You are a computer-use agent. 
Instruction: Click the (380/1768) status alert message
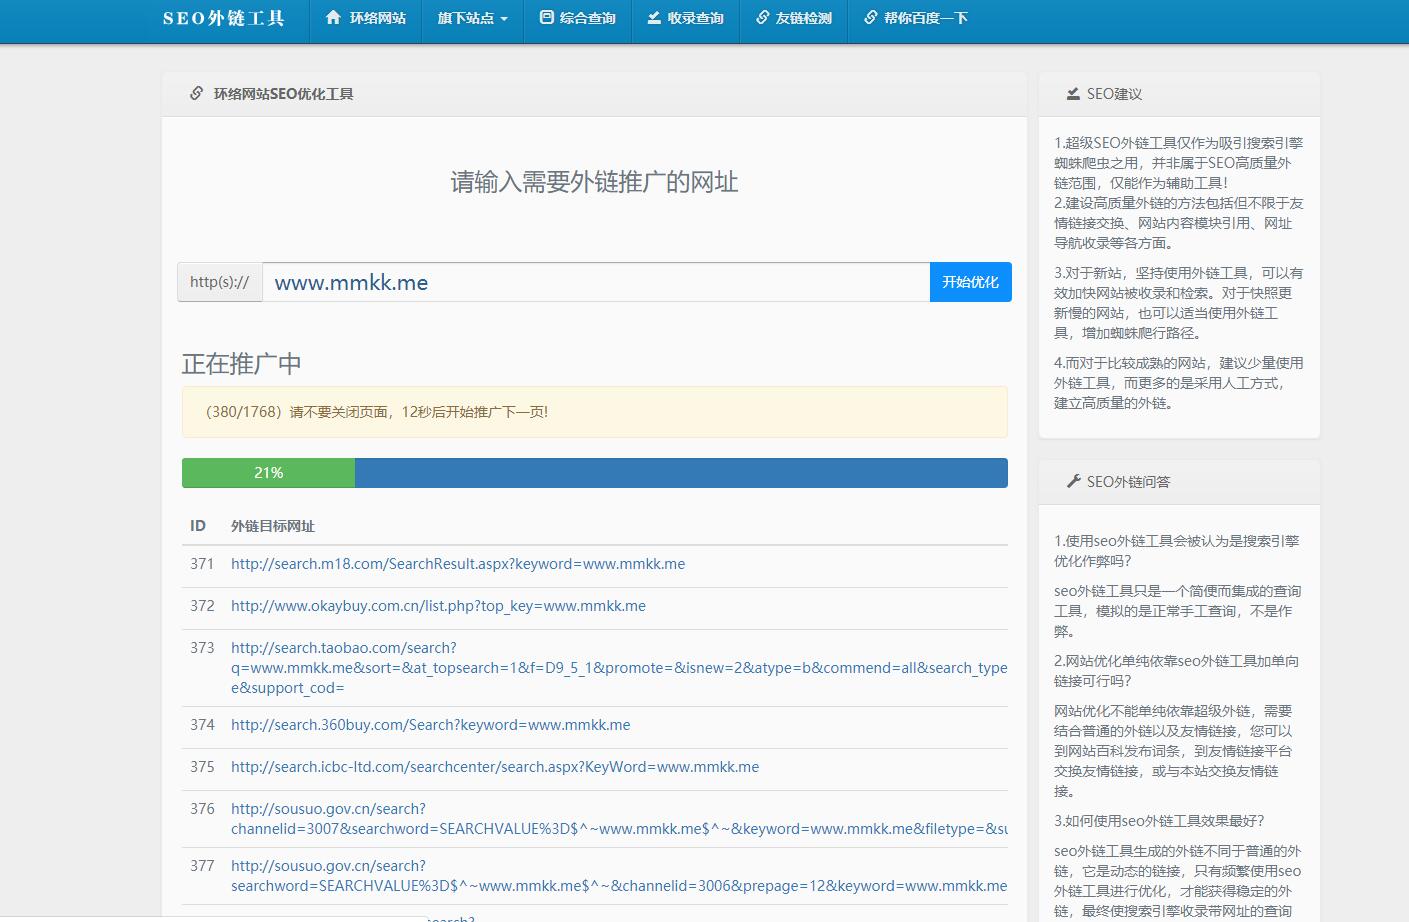point(595,412)
